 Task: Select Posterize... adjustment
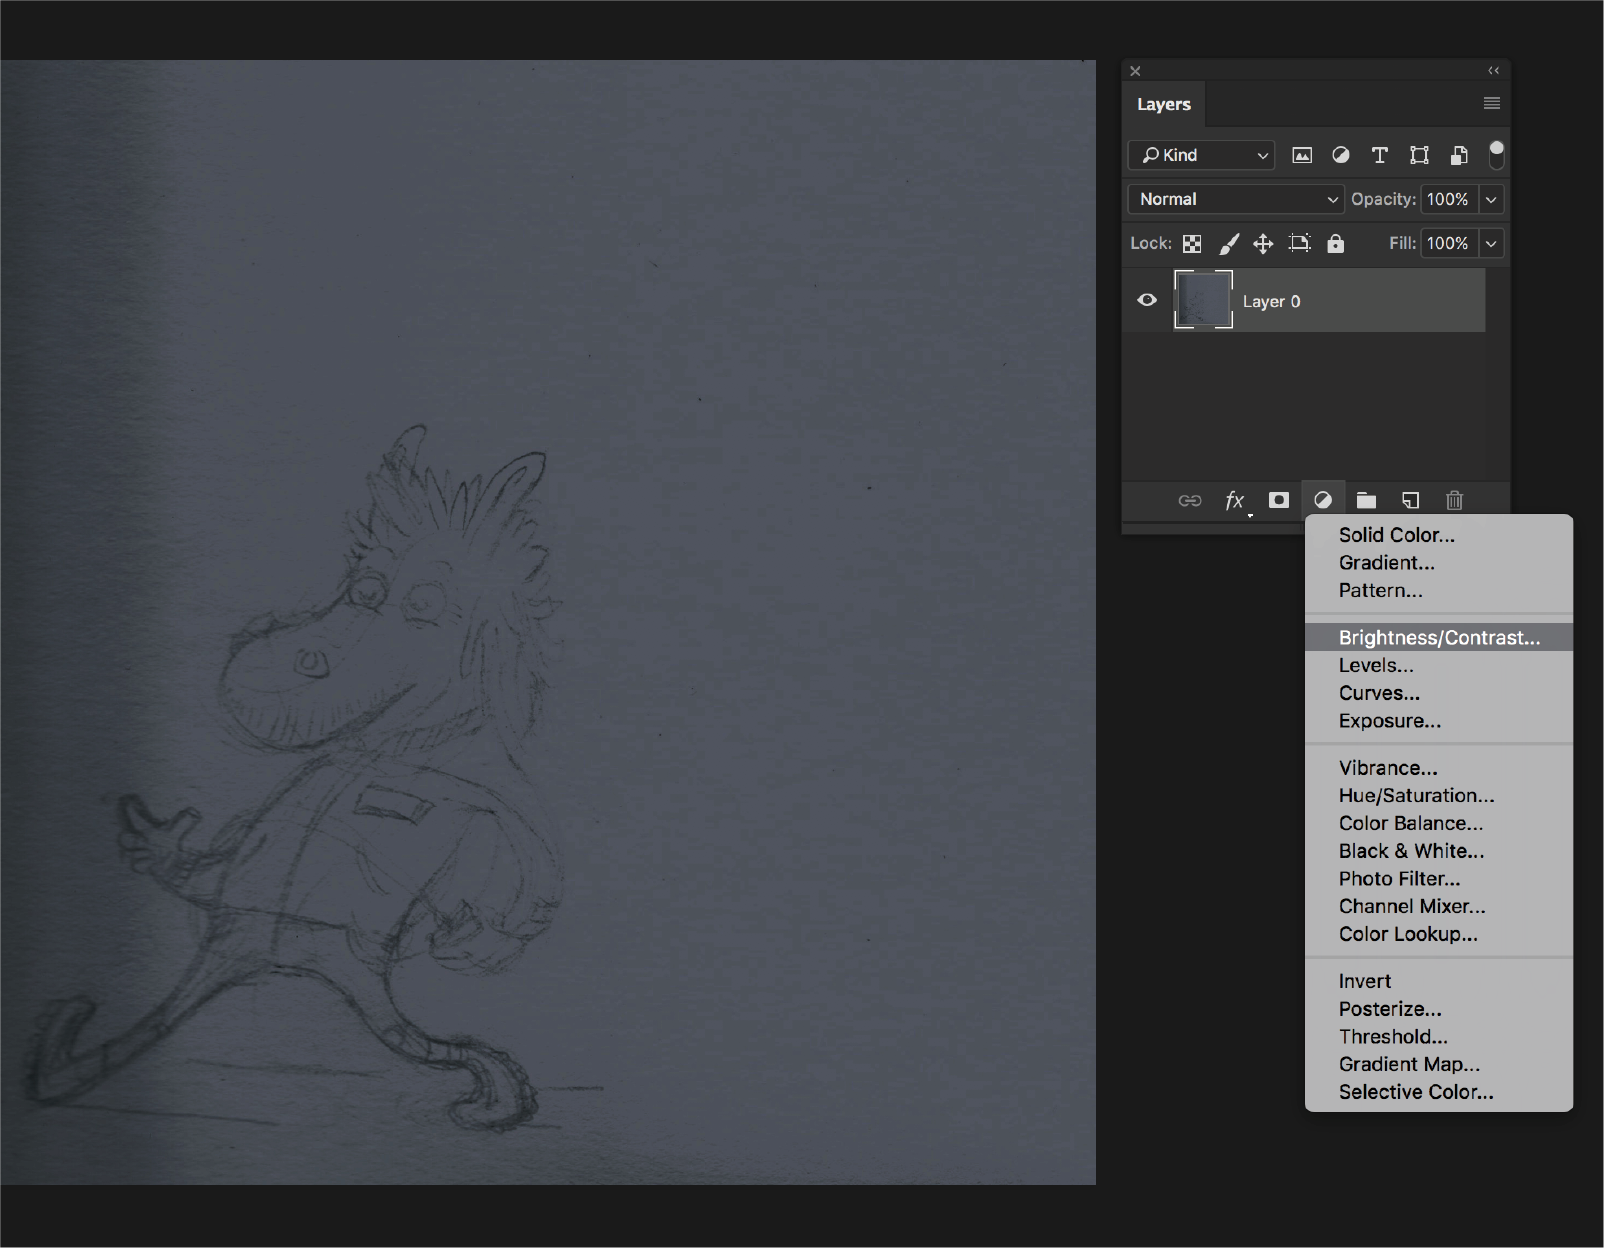click(x=1439, y=1009)
